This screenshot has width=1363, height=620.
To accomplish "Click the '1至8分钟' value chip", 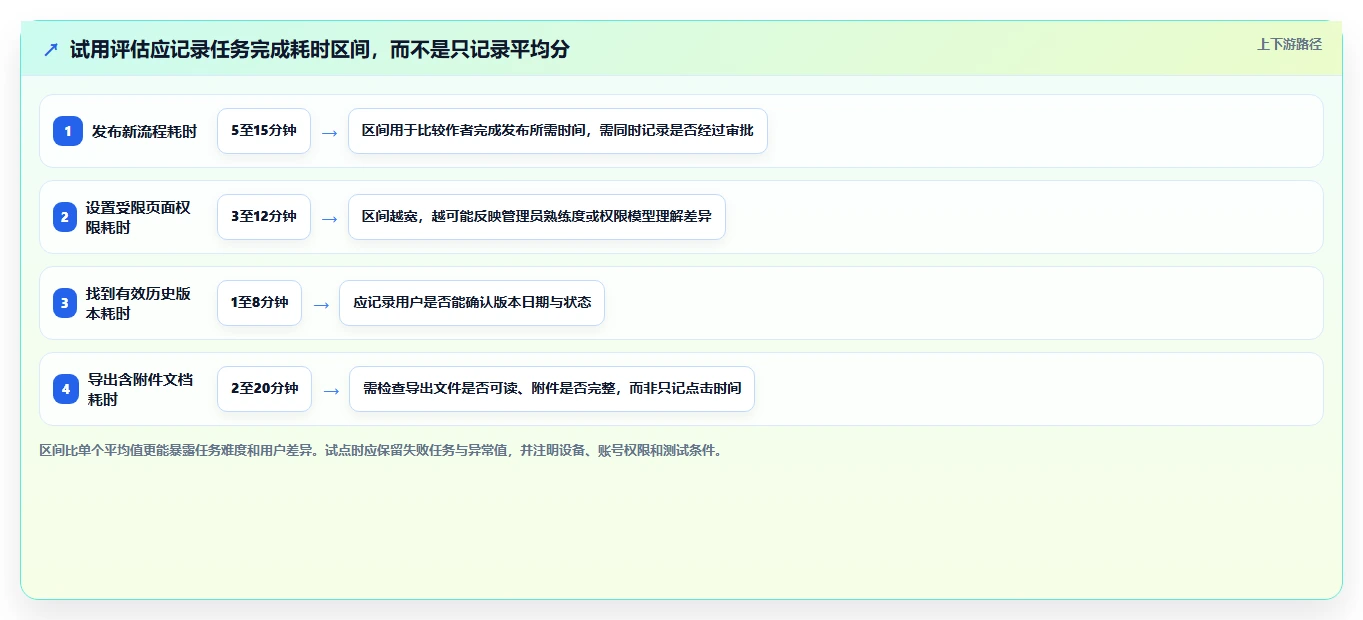I will [259, 303].
